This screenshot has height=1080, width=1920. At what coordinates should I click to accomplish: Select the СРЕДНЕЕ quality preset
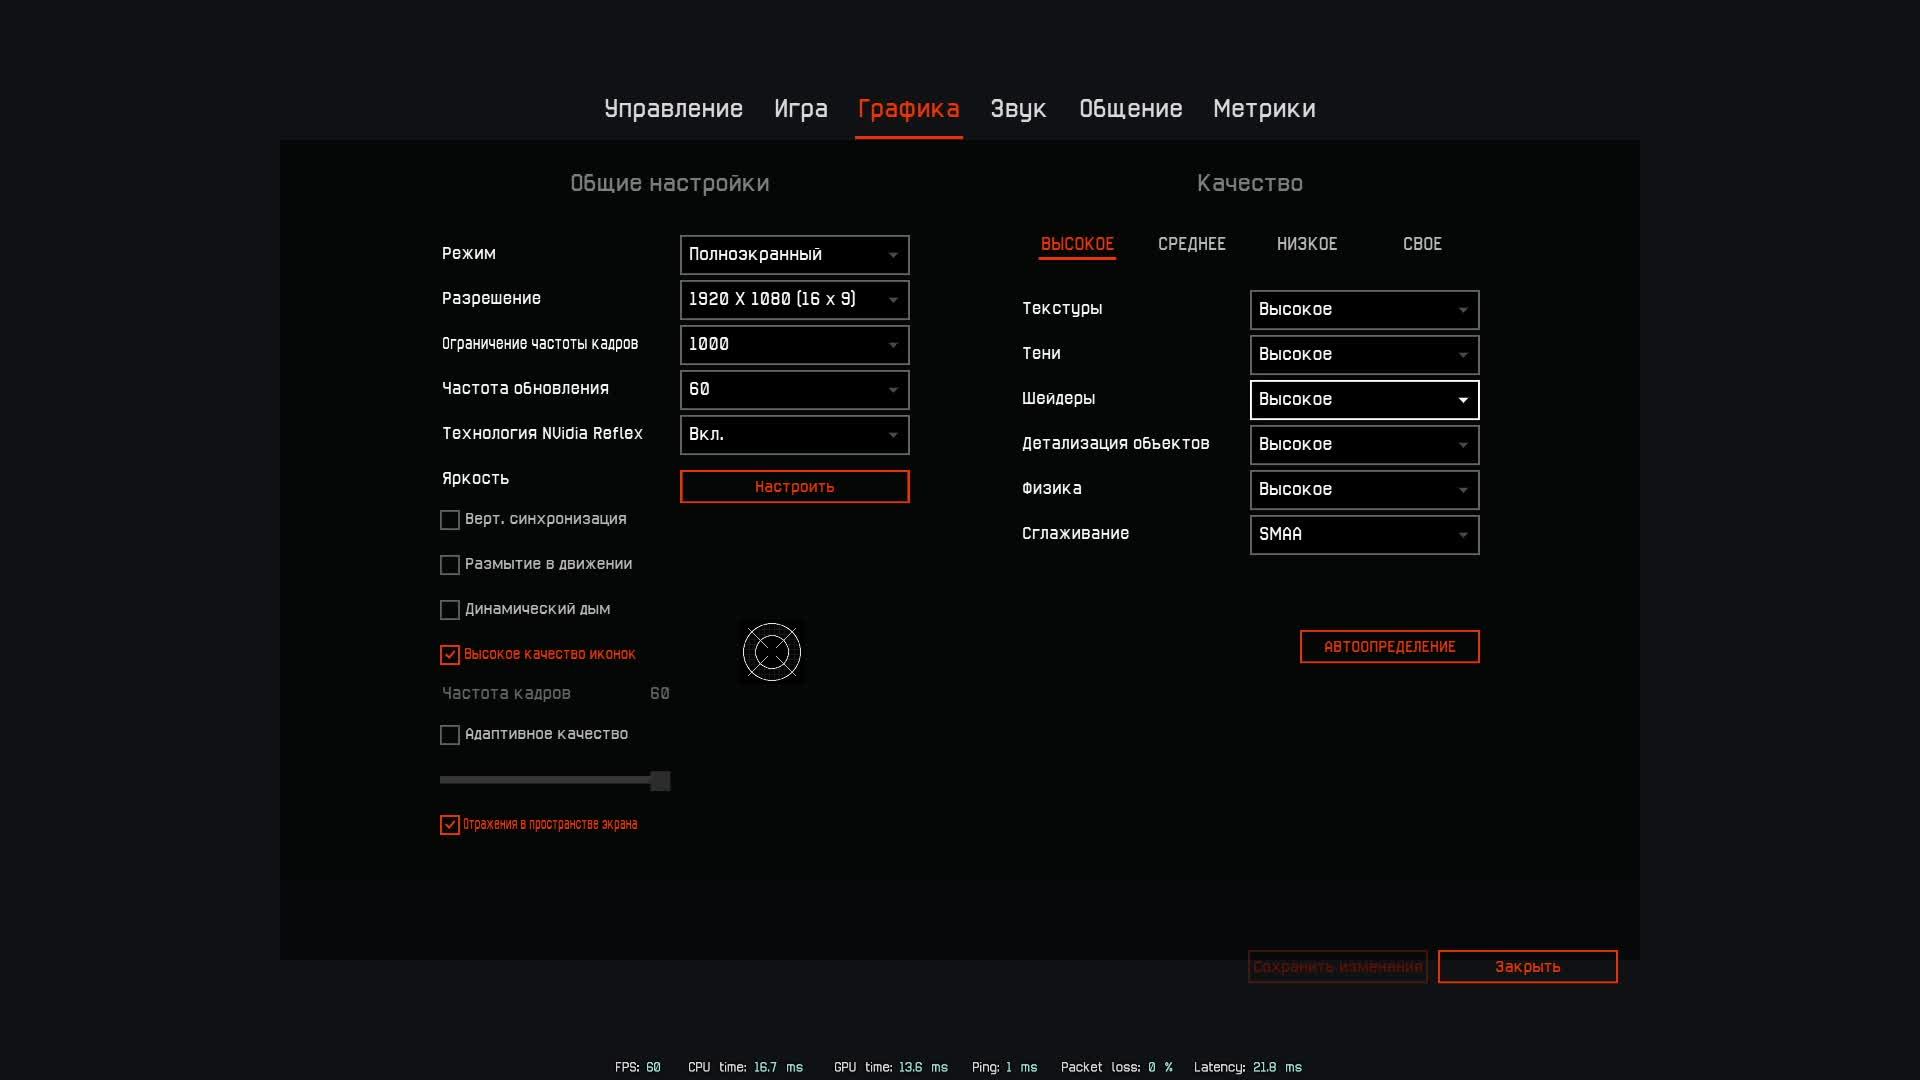point(1191,244)
